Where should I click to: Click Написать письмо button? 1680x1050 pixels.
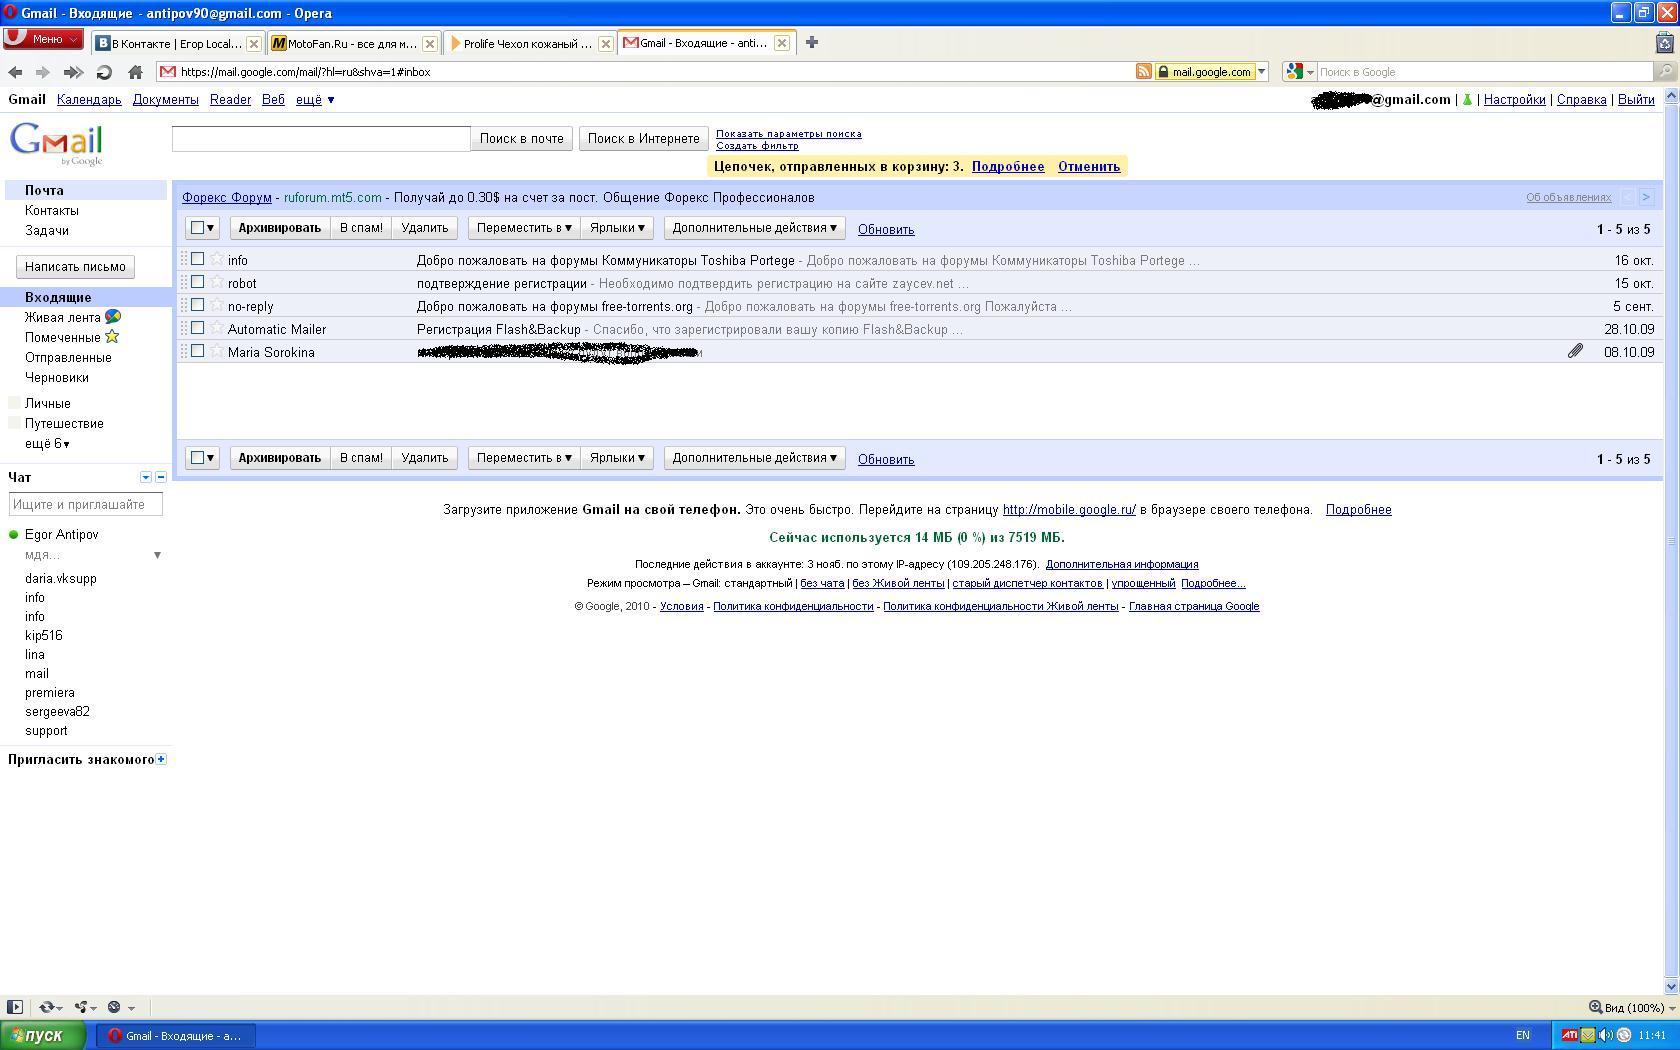75,267
